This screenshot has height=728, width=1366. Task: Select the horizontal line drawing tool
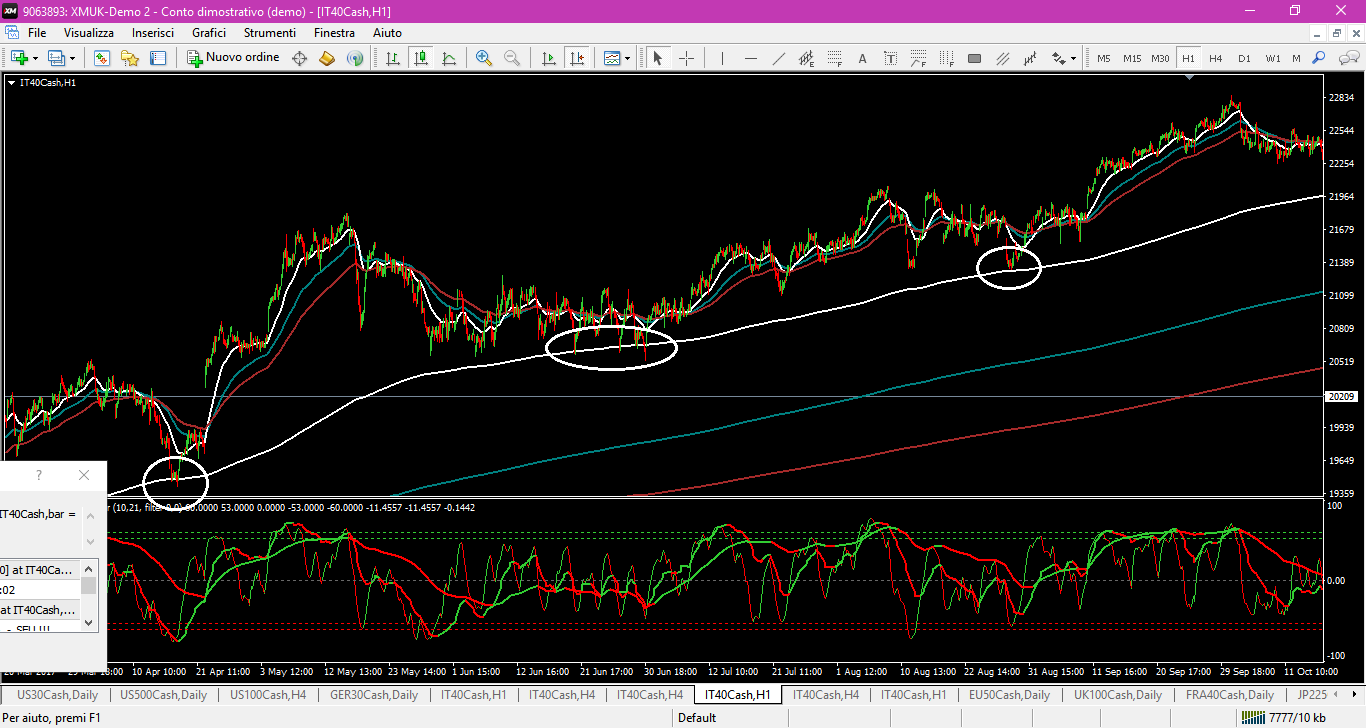[751, 58]
